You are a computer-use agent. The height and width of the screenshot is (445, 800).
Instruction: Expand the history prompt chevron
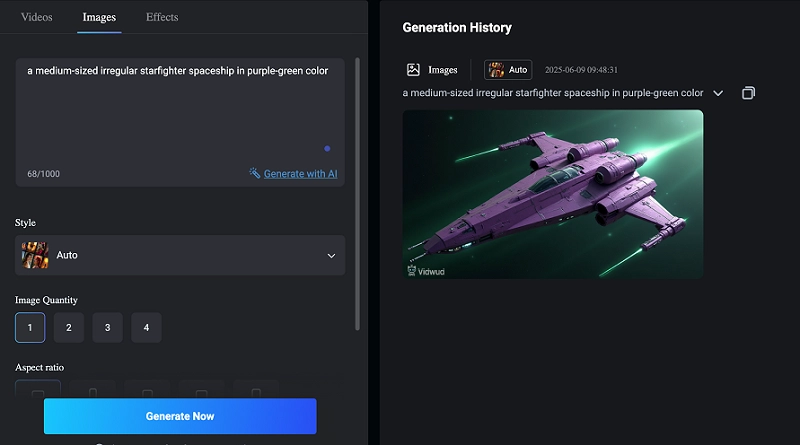point(718,93)
